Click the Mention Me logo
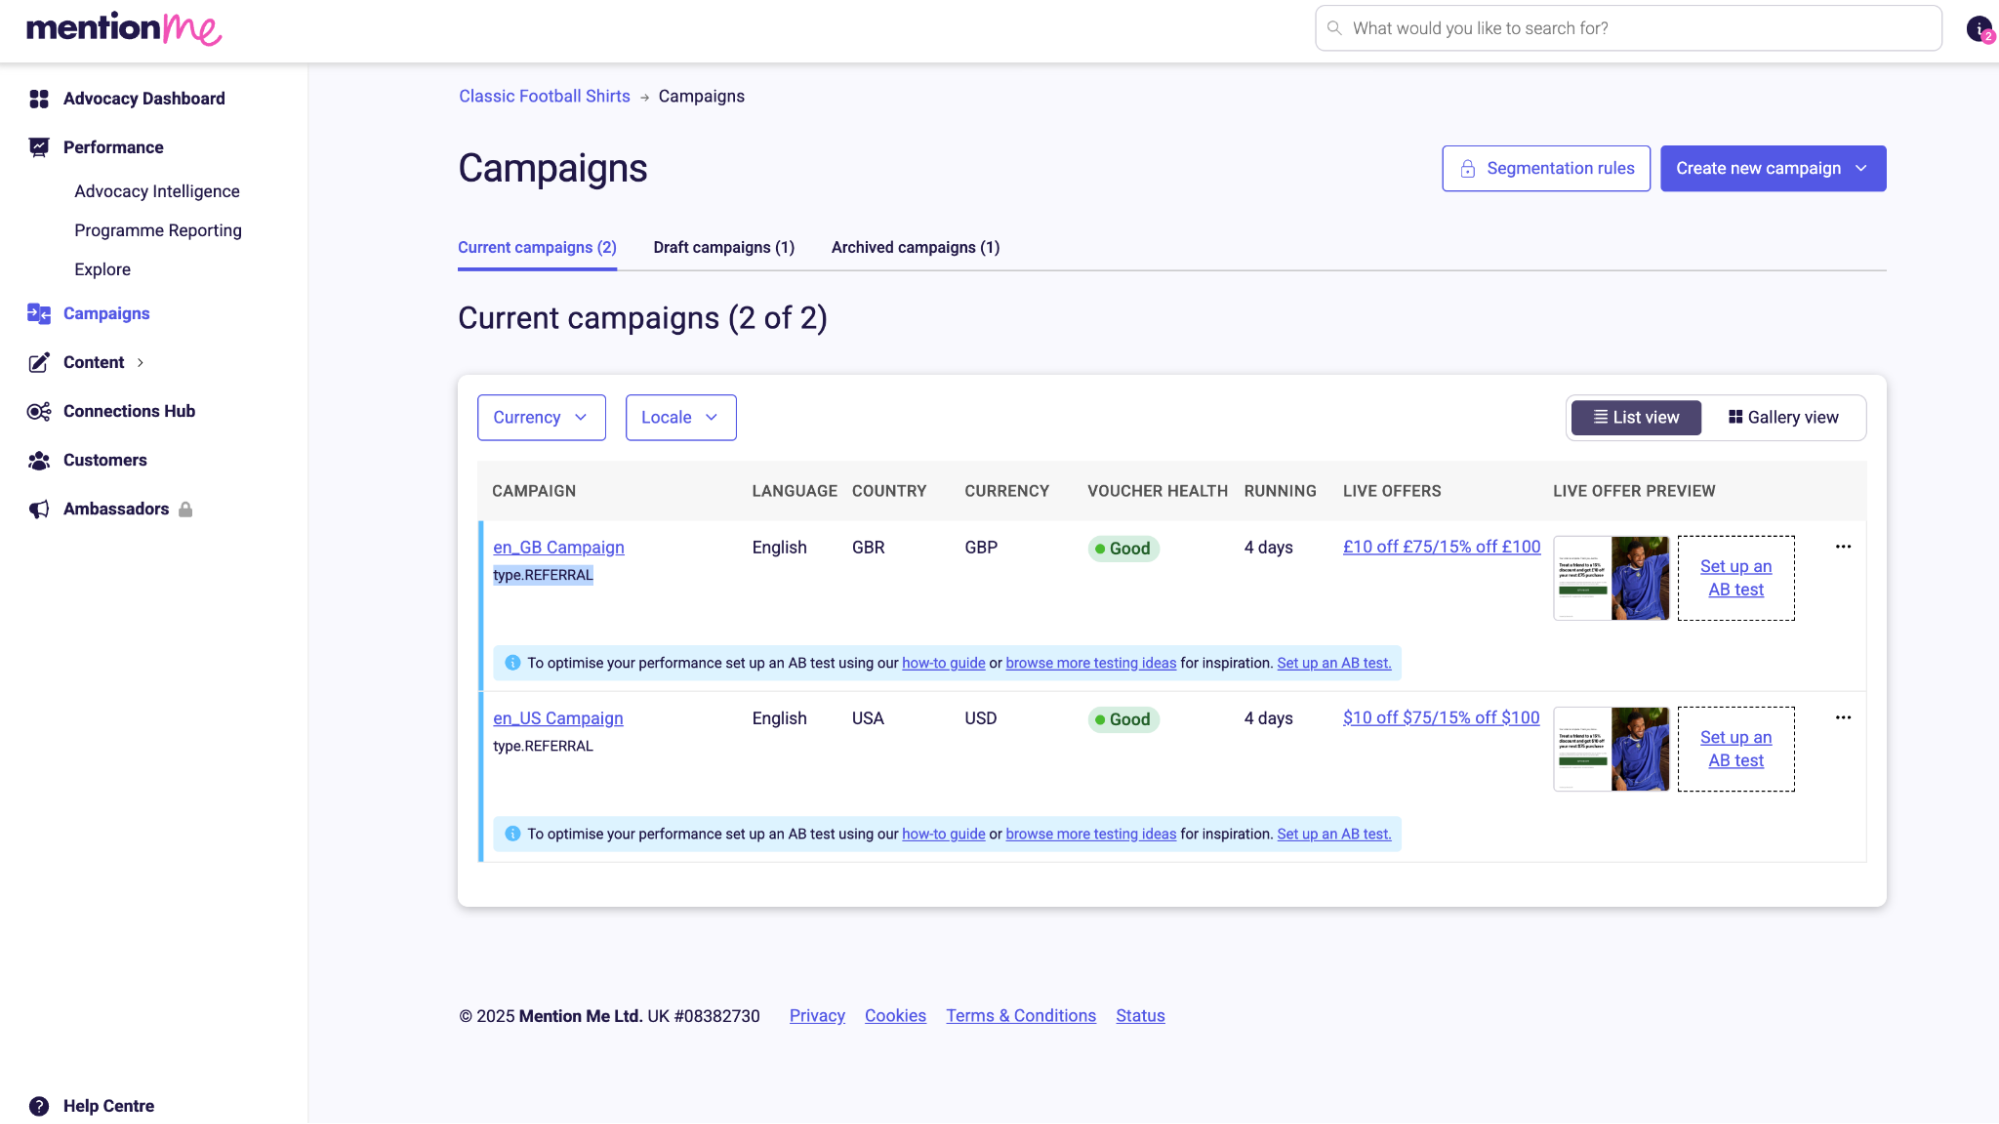 124,28
